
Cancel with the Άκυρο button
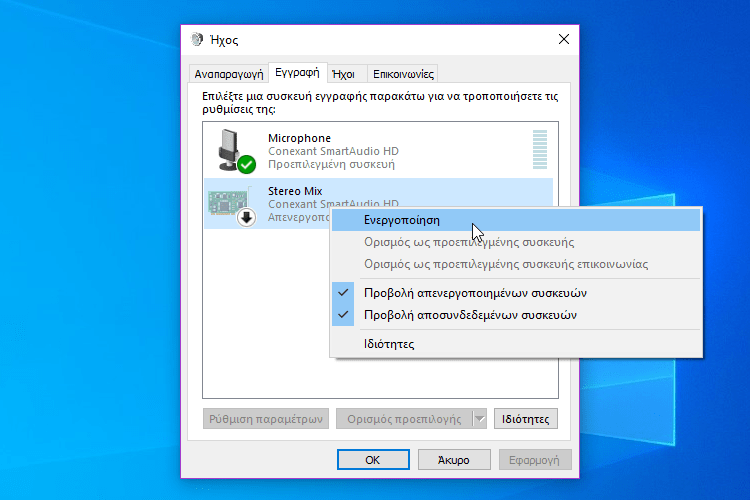[x=454, y=460]
